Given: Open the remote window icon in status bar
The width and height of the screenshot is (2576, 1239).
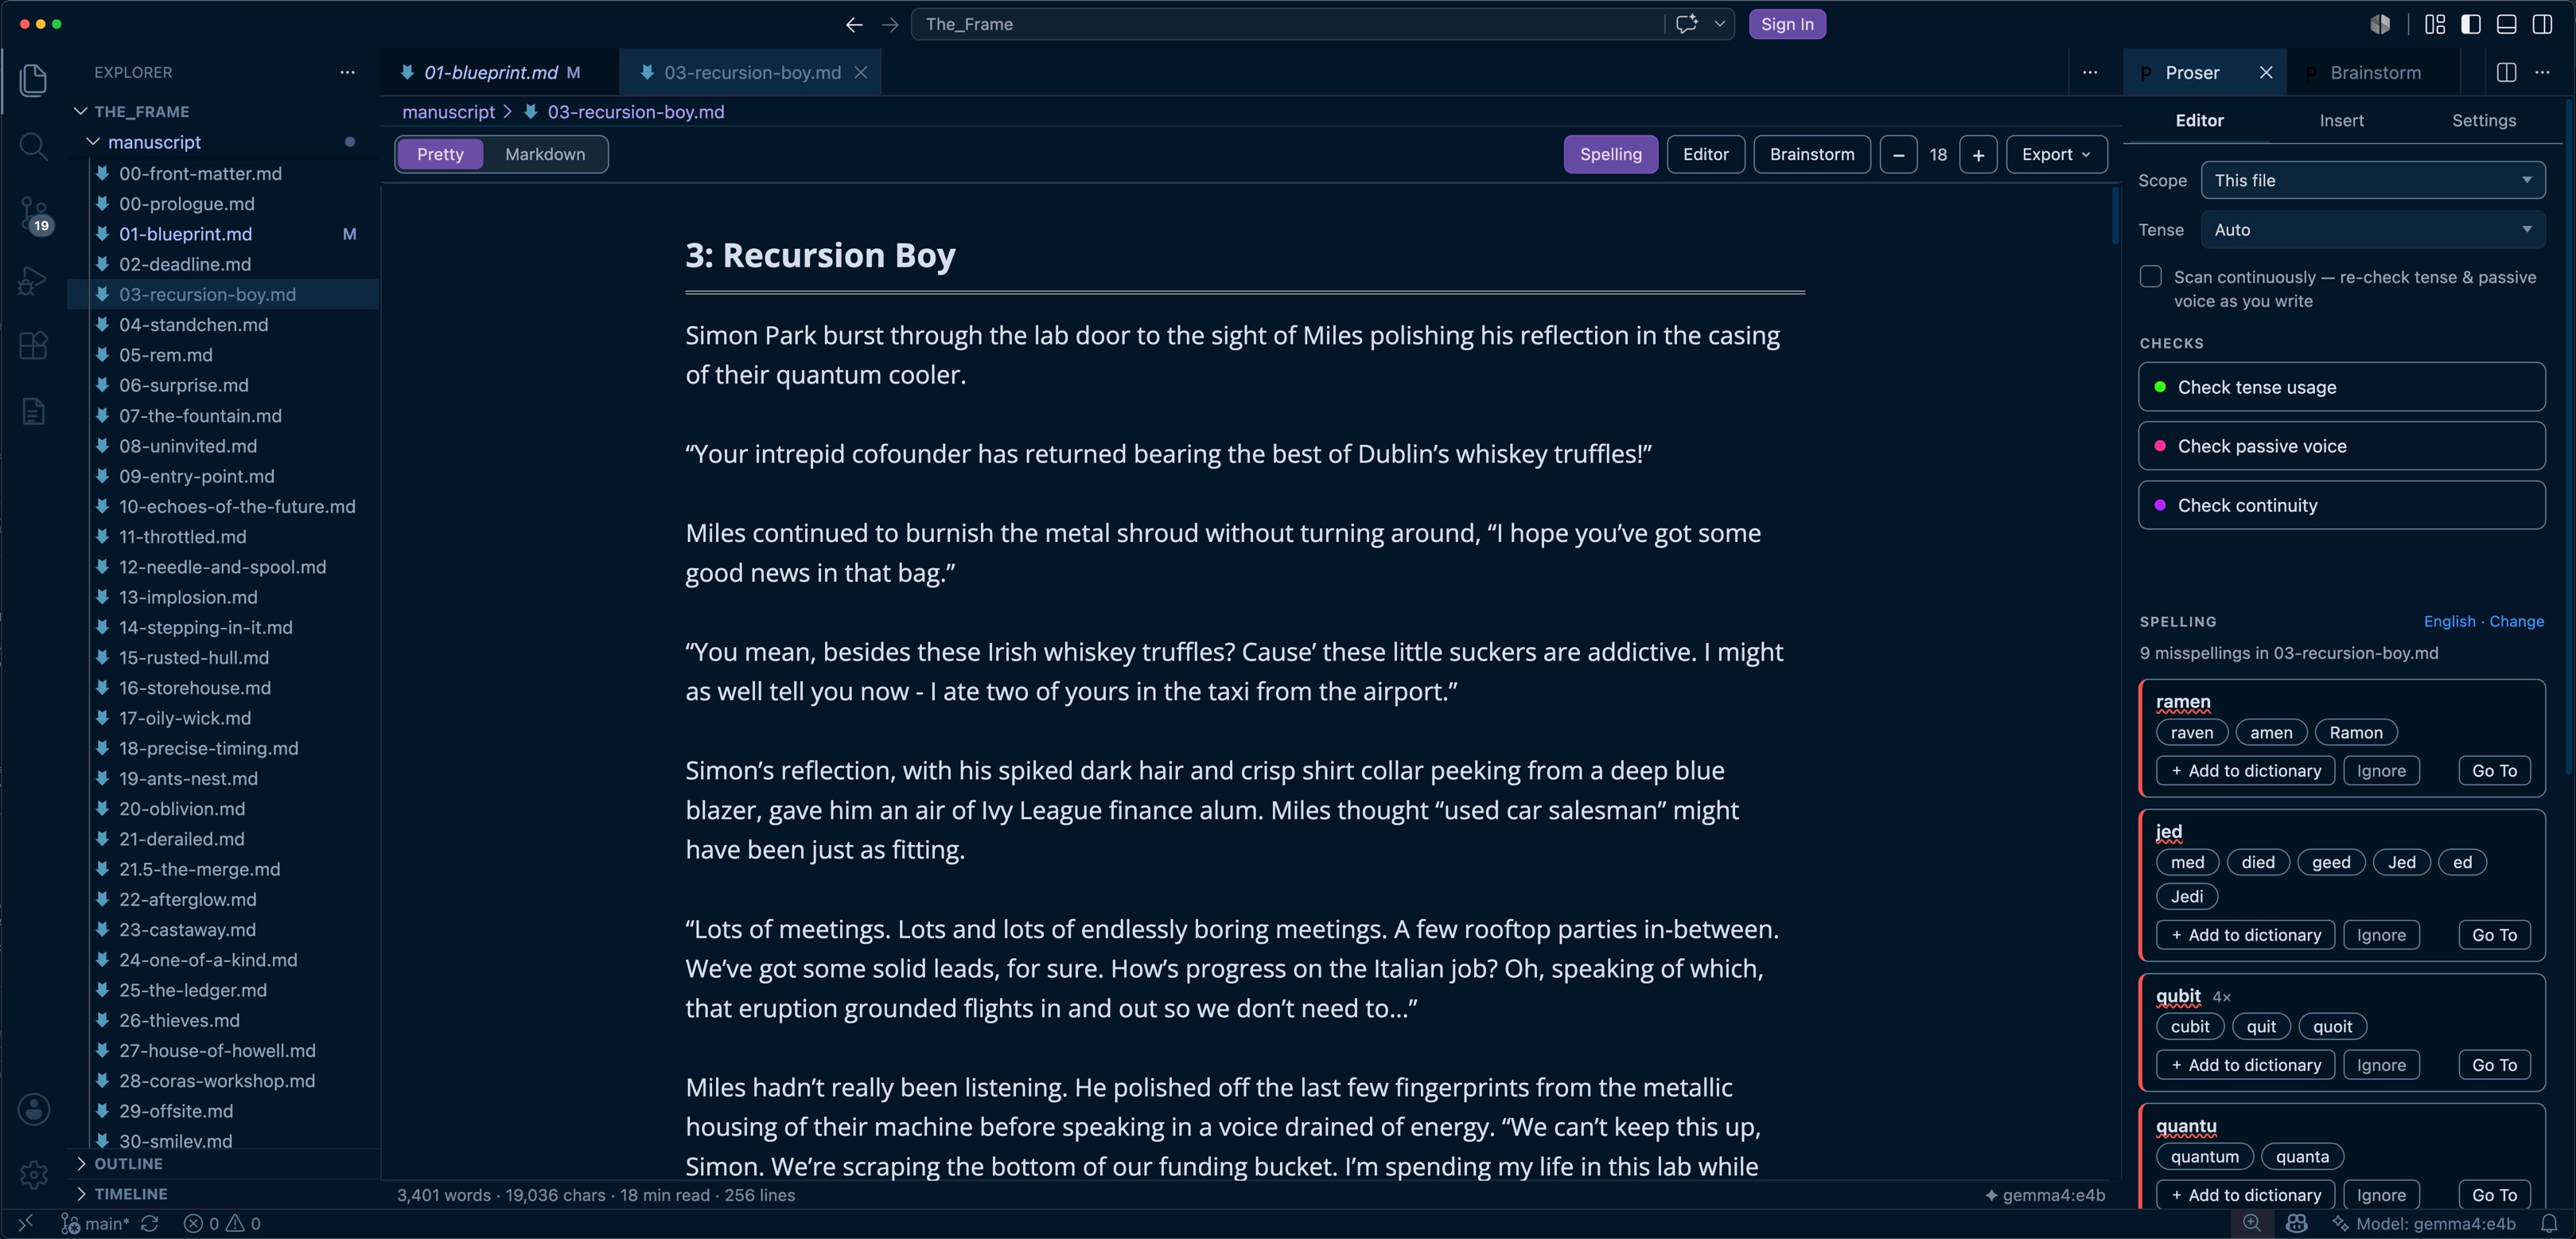Looking at the screenshot, I should click(x=26, y=1223).
